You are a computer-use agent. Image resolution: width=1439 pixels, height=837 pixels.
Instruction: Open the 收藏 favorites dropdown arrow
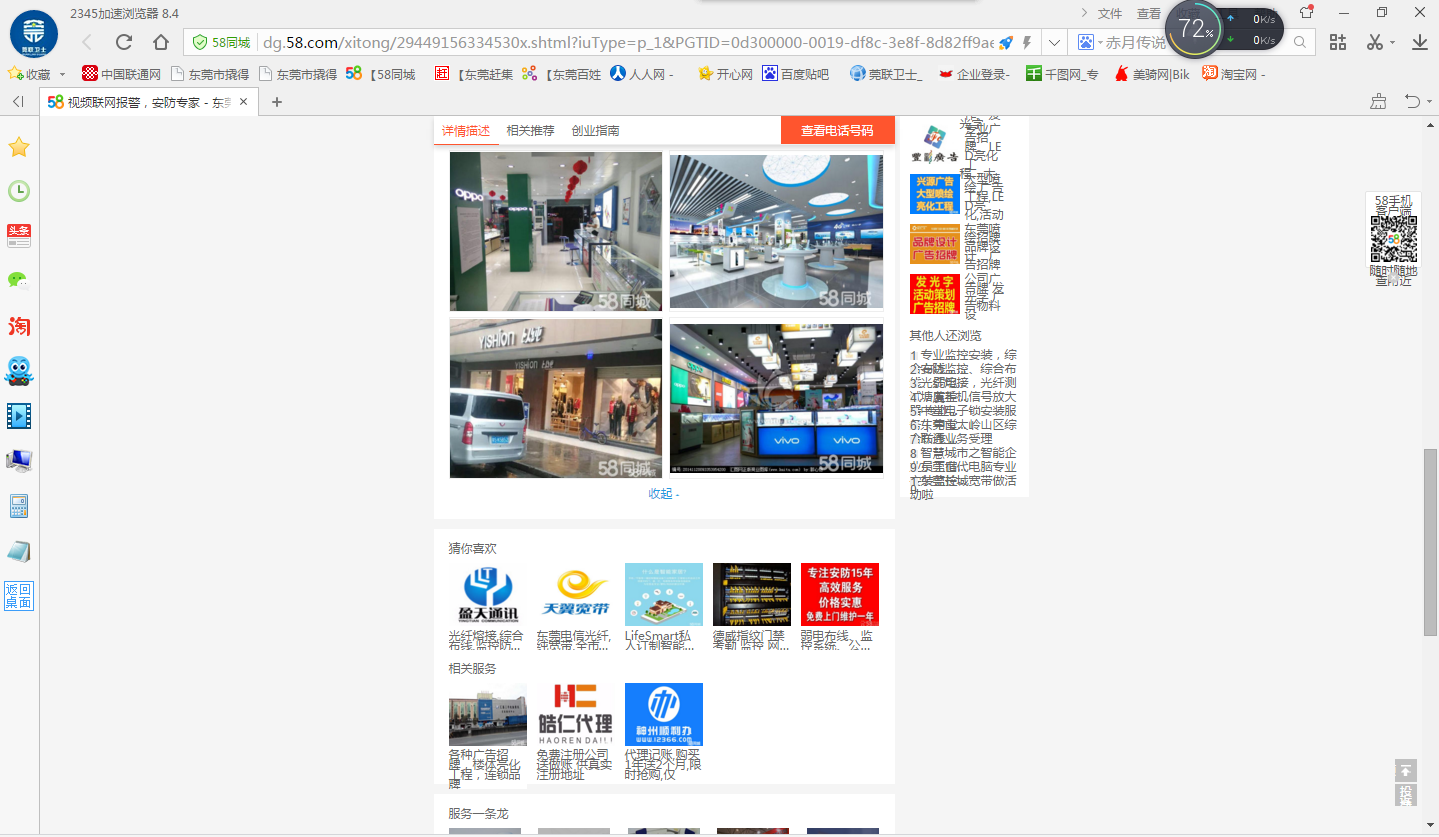pyautogui.click(x=62, y=74)
